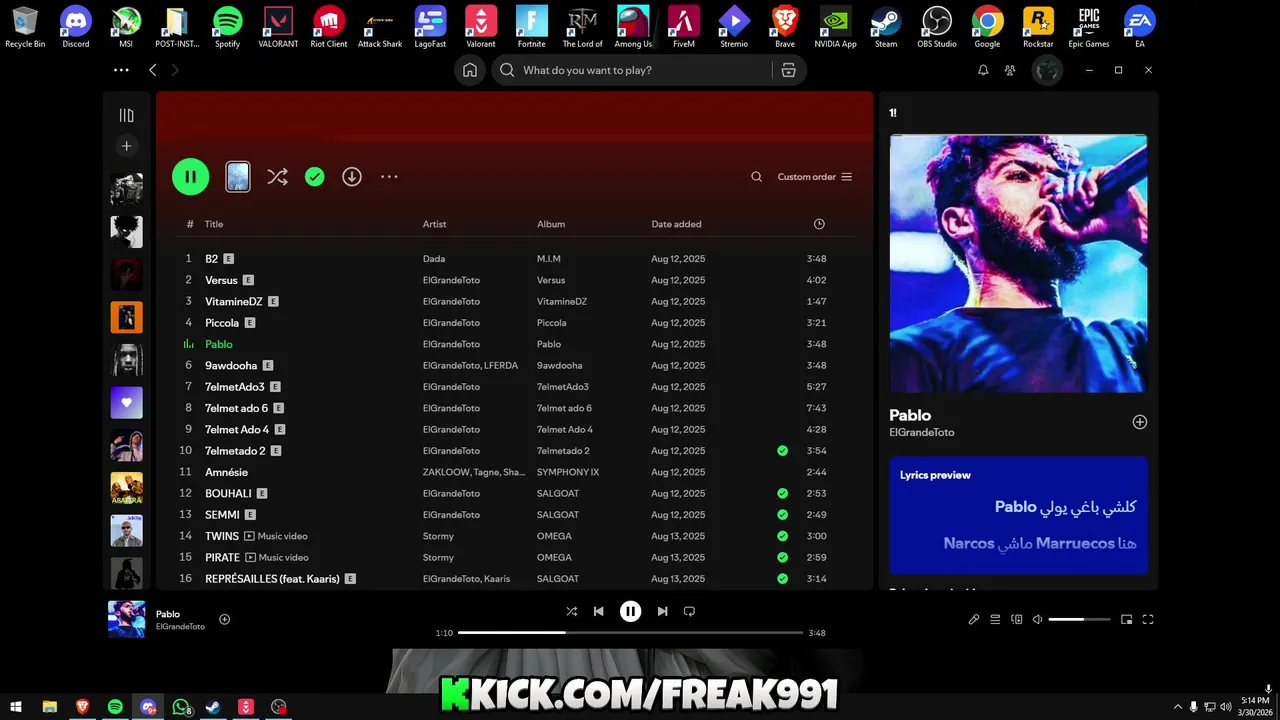The width and height of the screenshot is (1280, 720).
Task: Open the Lyrics preview card
Action: point(1018,515)
